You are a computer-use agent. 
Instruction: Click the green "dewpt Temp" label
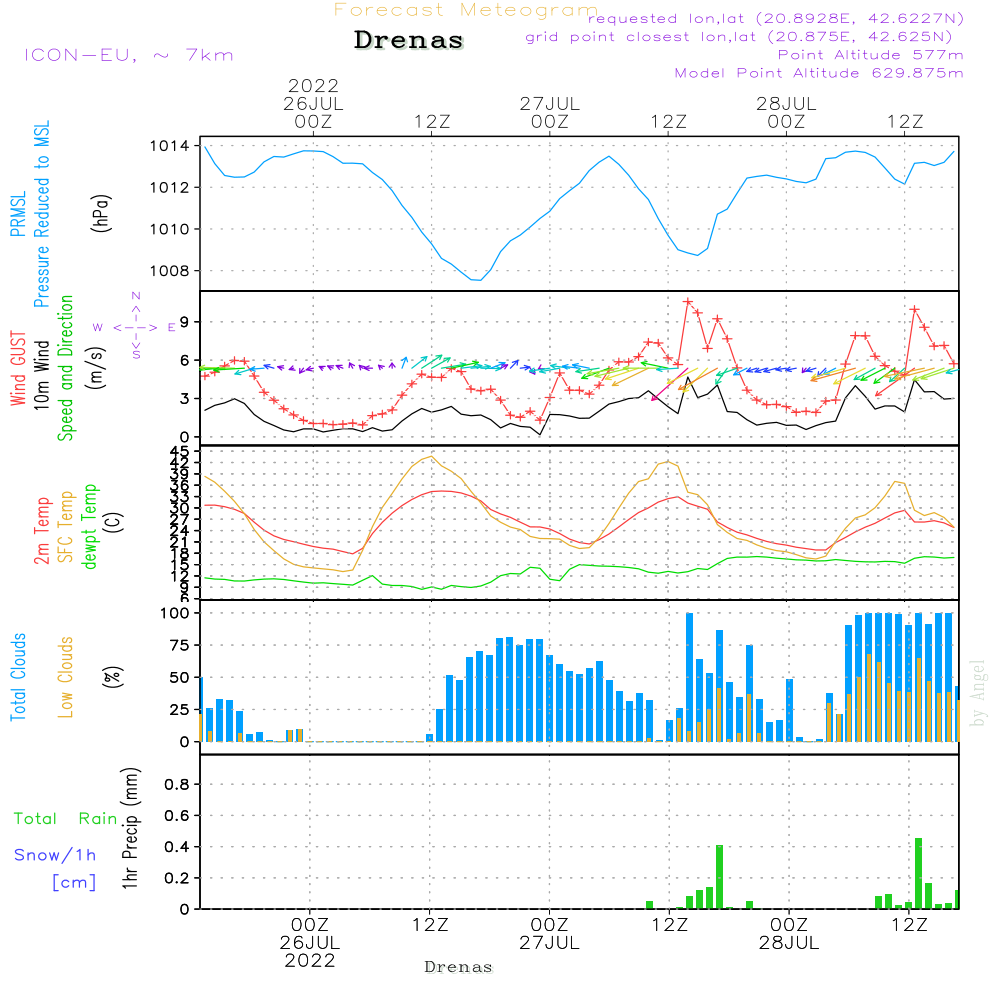(x=89, y=526)
